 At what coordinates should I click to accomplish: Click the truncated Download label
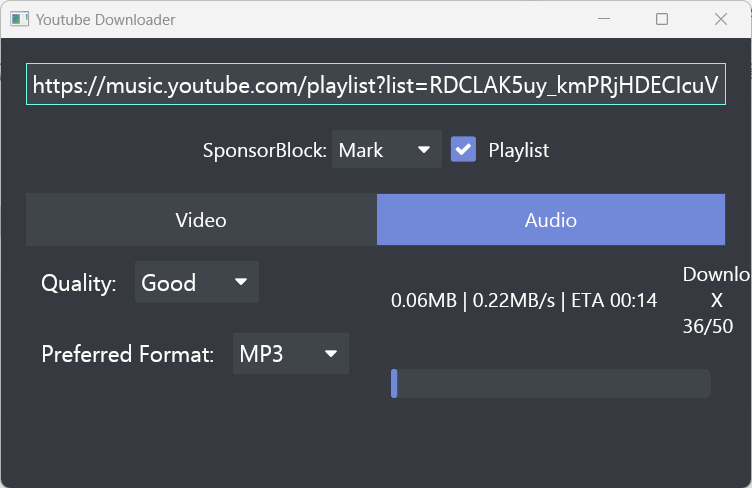pos(716,274)
